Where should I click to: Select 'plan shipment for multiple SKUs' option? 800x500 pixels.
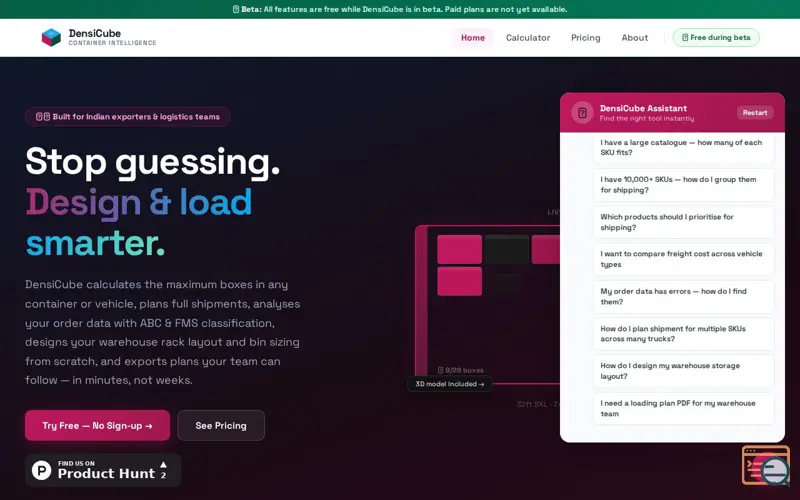683,334
